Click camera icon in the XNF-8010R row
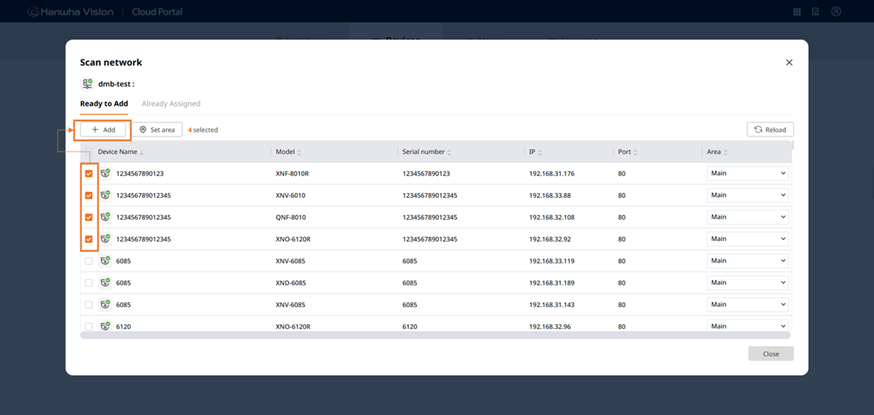874x415 pixels. tap(105, 174)
